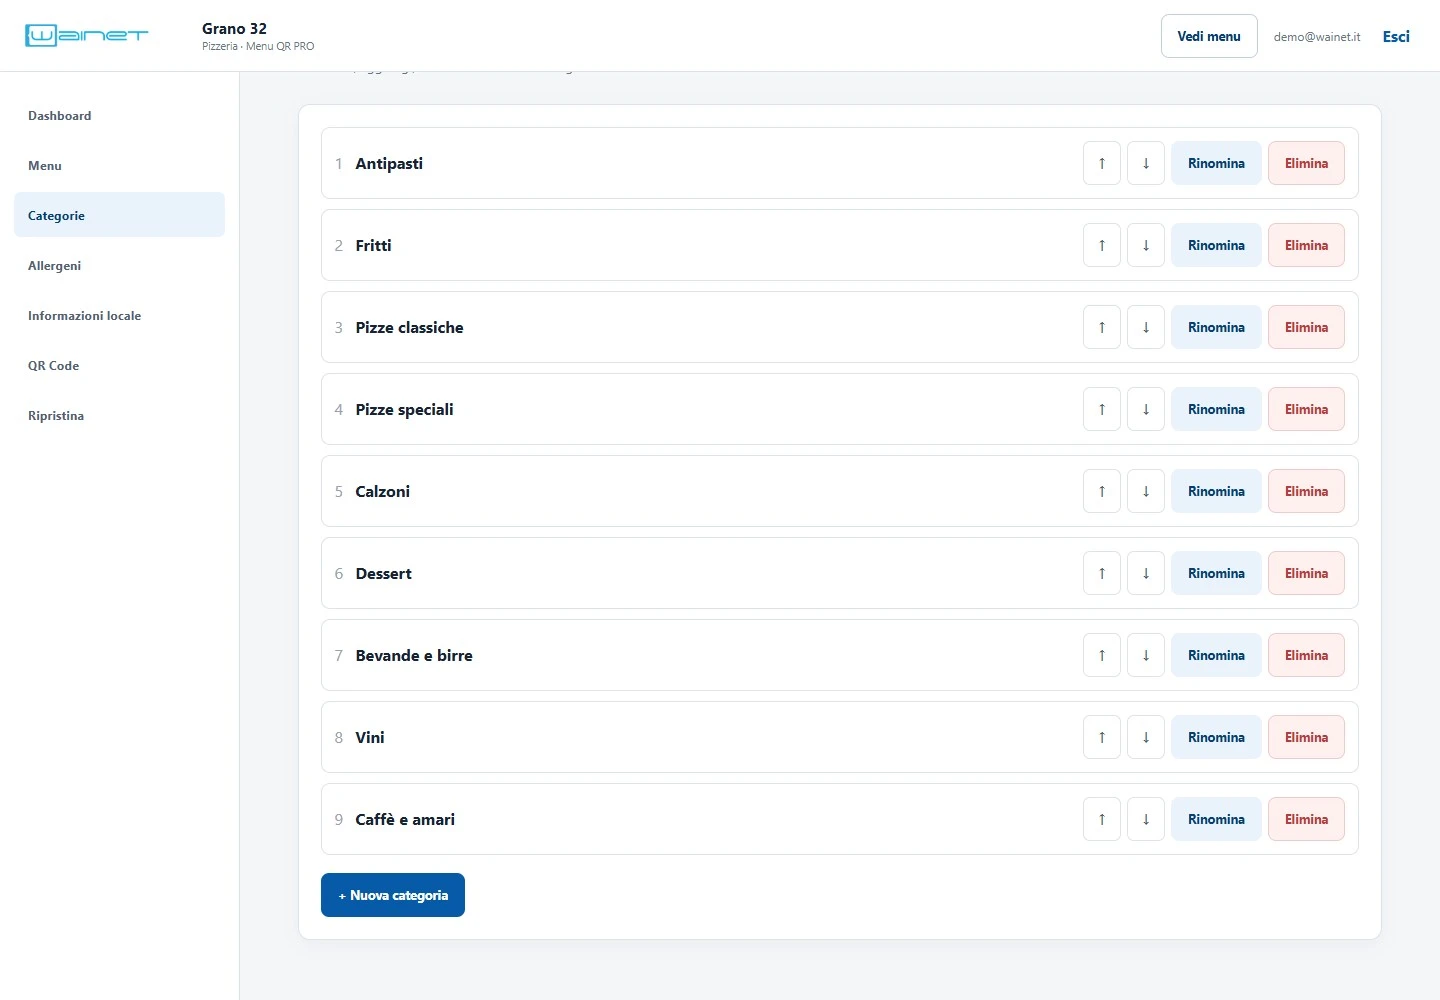The image size is (1440, 1000).
Task: Shift Caffè e amari downward
Action: click(1146, 819)
